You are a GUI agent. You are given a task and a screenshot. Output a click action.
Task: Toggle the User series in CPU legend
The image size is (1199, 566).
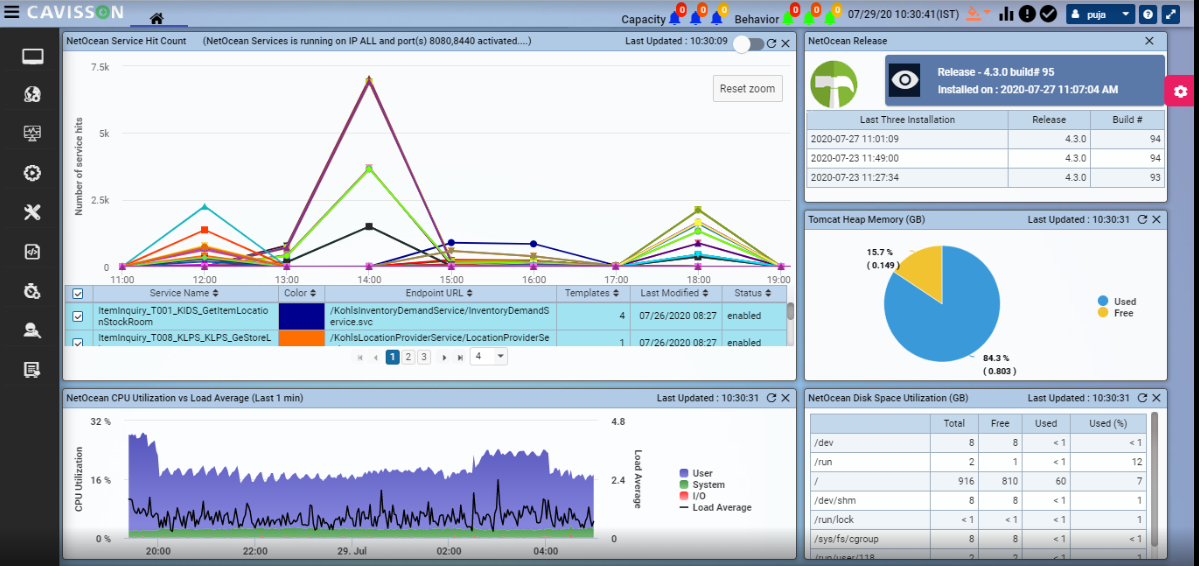coord(696,473)
